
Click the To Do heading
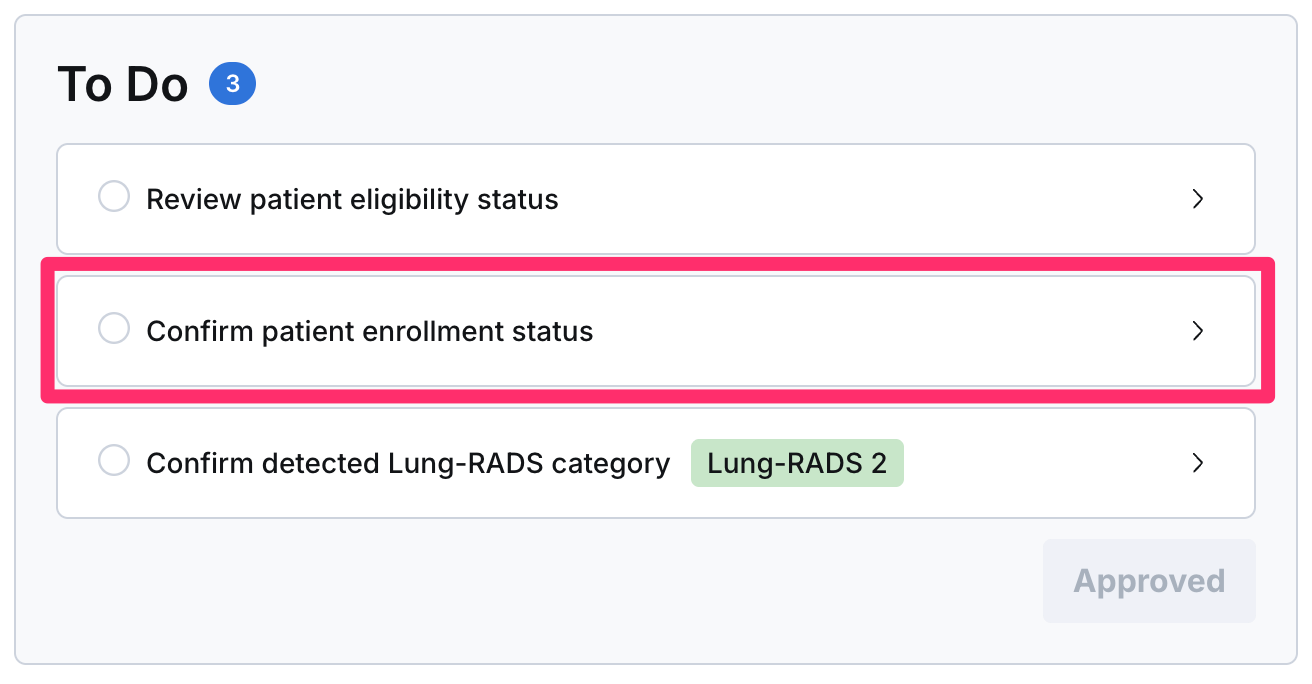123,85
